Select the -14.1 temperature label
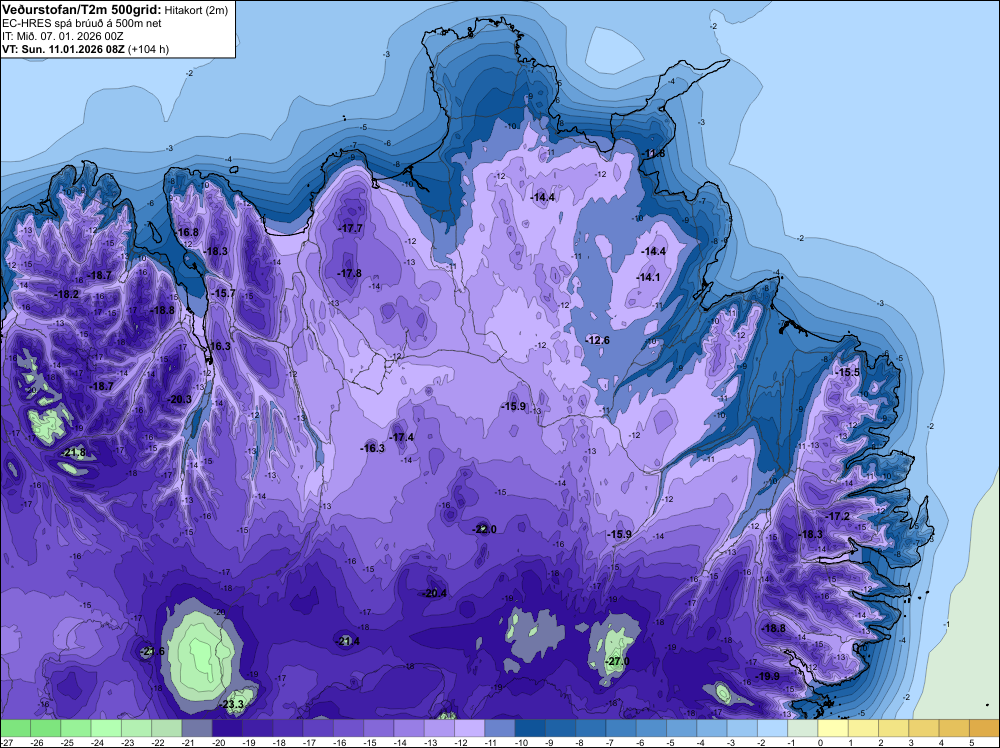The width and height of the screenshot is (1000, 748). [x=649, y=277]
